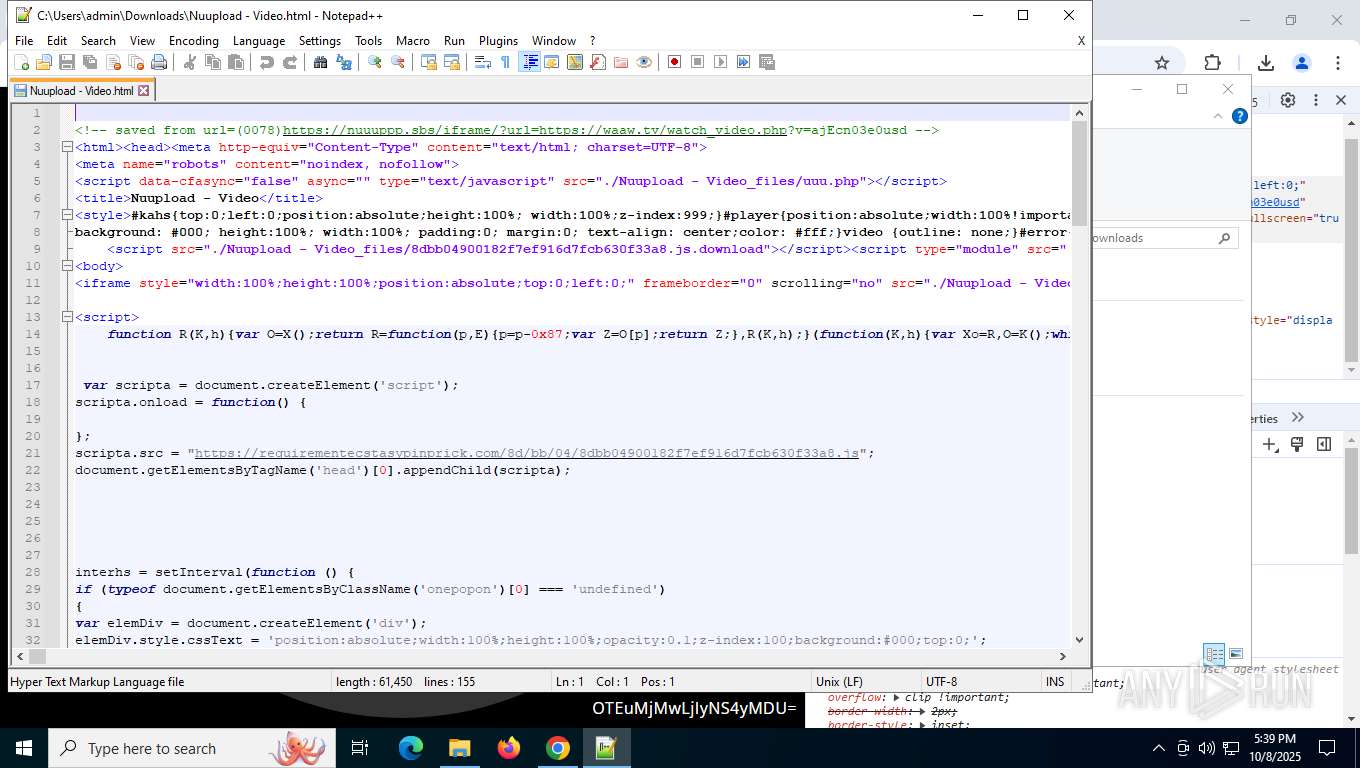Open the Document Map icon
This screenshot has width=1360, height=768.
575,62
